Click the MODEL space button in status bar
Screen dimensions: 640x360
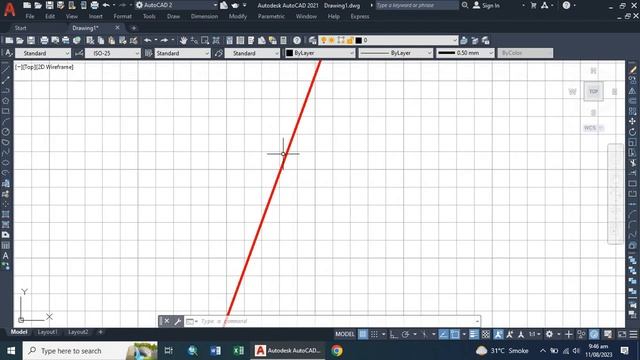(345, 334)
